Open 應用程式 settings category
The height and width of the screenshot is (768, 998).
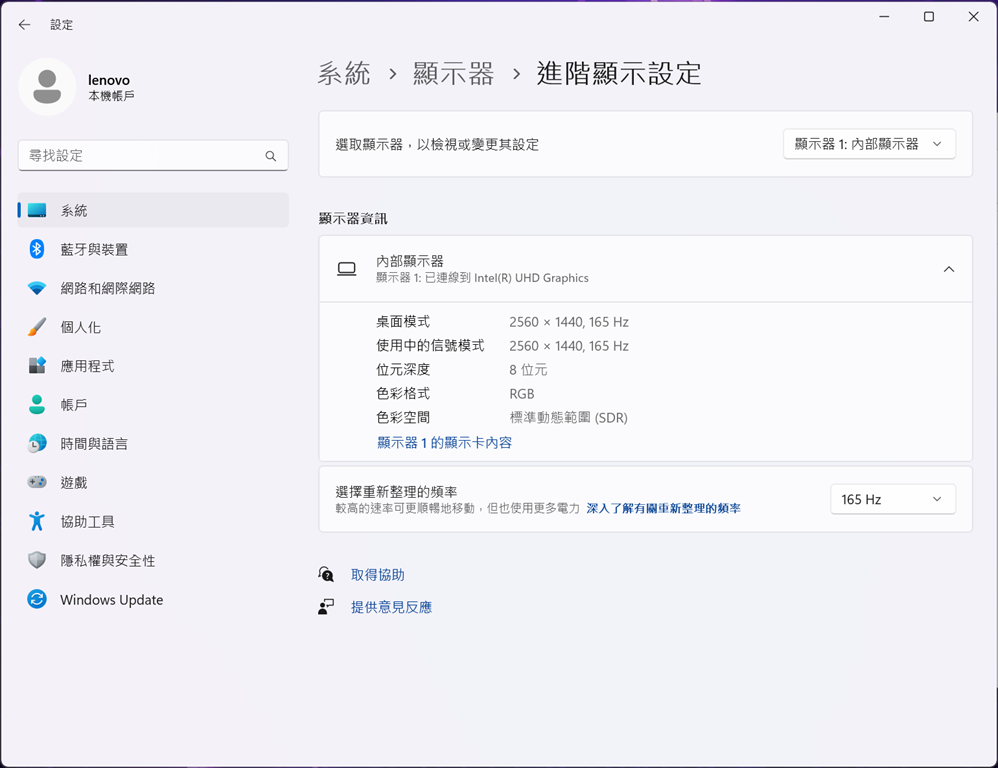coord(87,366)
